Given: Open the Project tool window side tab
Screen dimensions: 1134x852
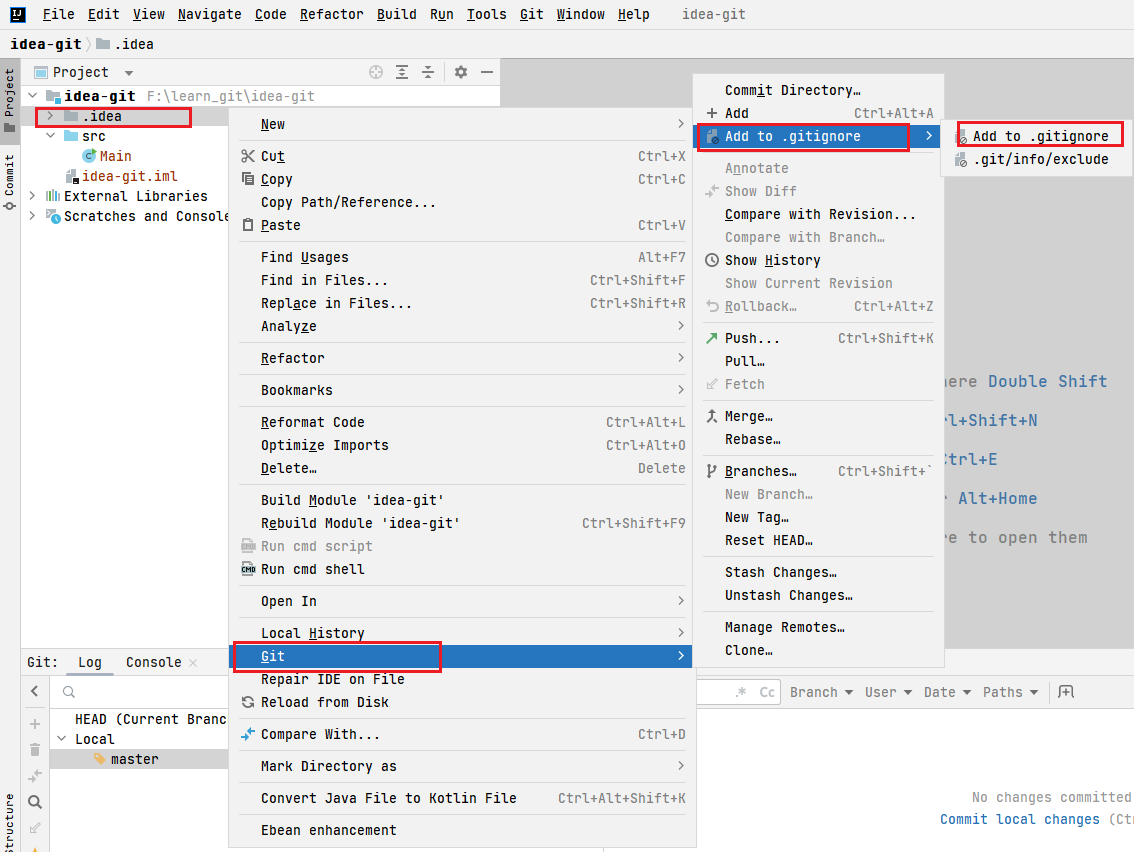Looking at the screenshot, I should click(x=9, y=100).
